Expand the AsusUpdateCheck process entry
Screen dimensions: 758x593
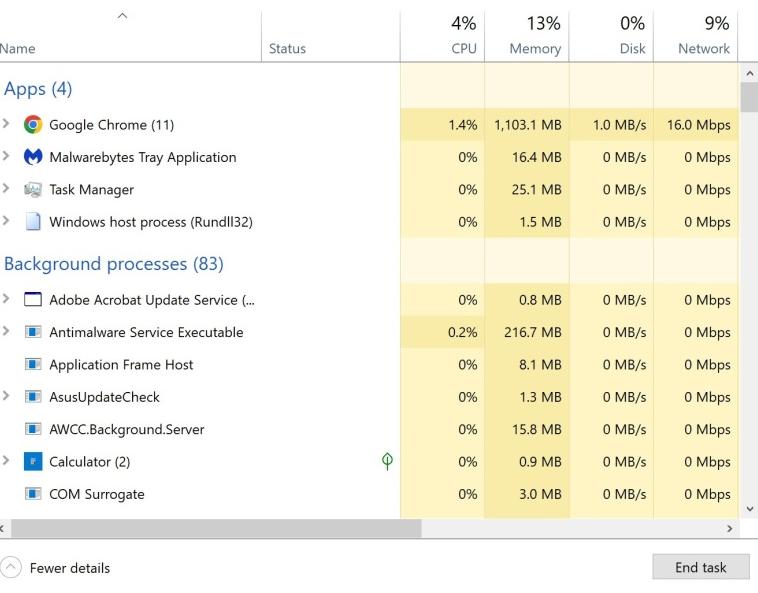point(8,397)
